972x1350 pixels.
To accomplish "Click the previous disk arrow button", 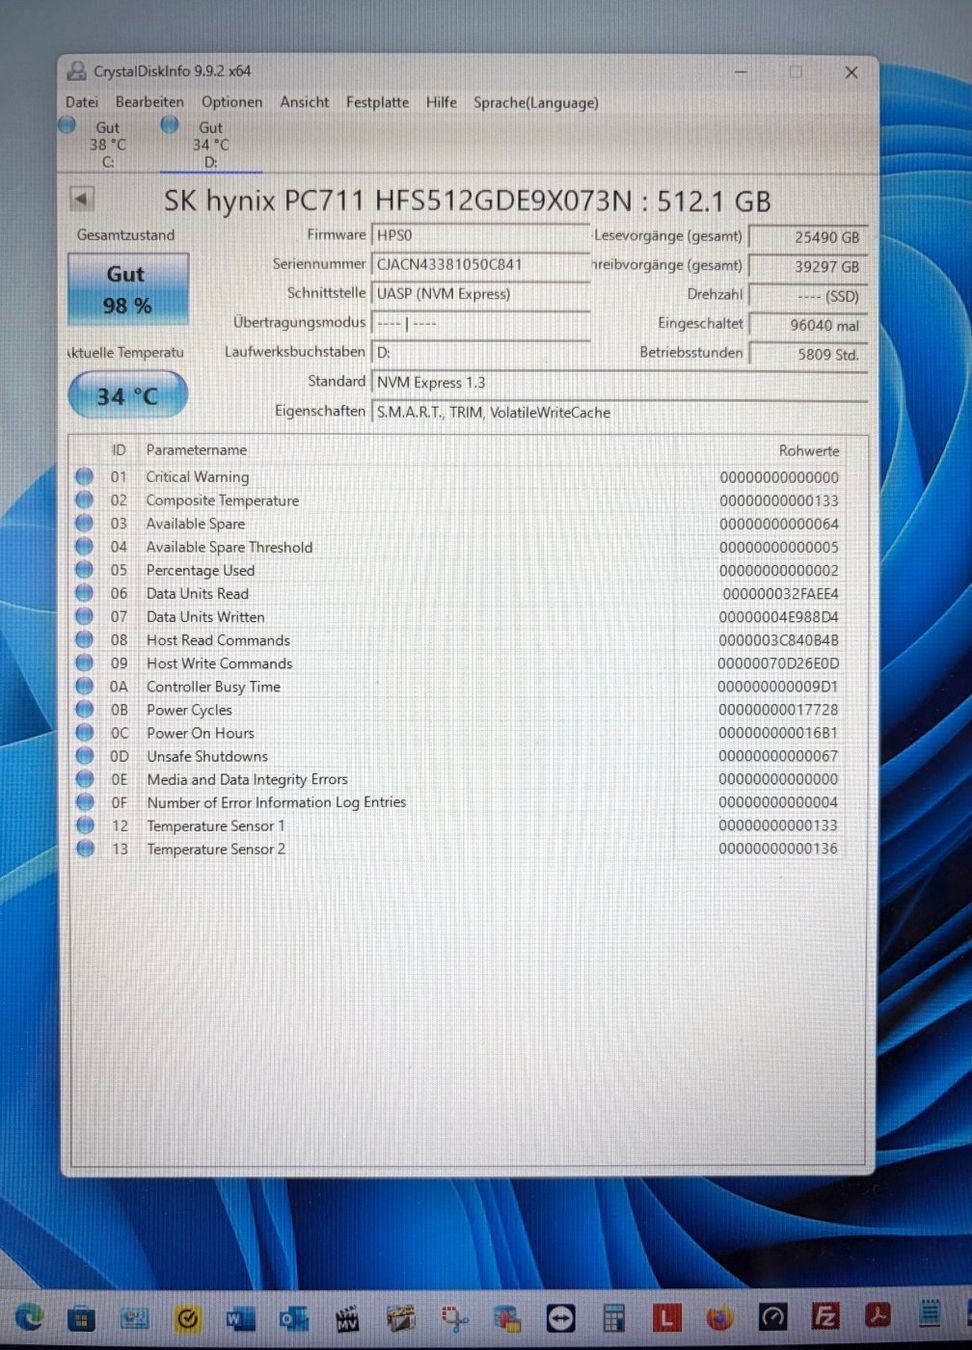I will point(82,198).
